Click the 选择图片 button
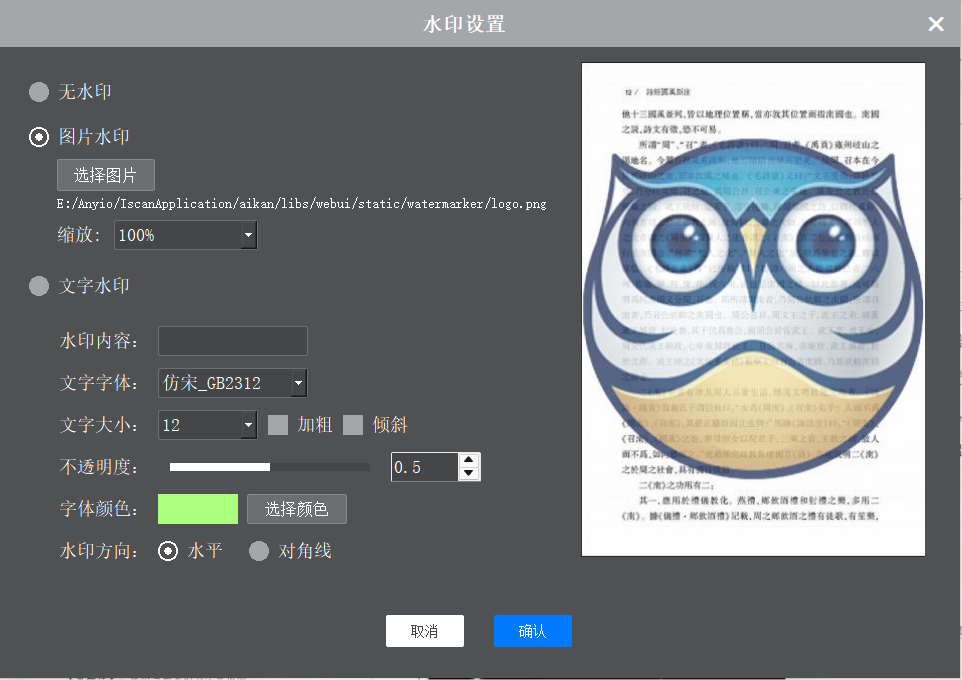The height and width of the screenshot is (680, 962). pyautogui.click(x=106, y=176)
